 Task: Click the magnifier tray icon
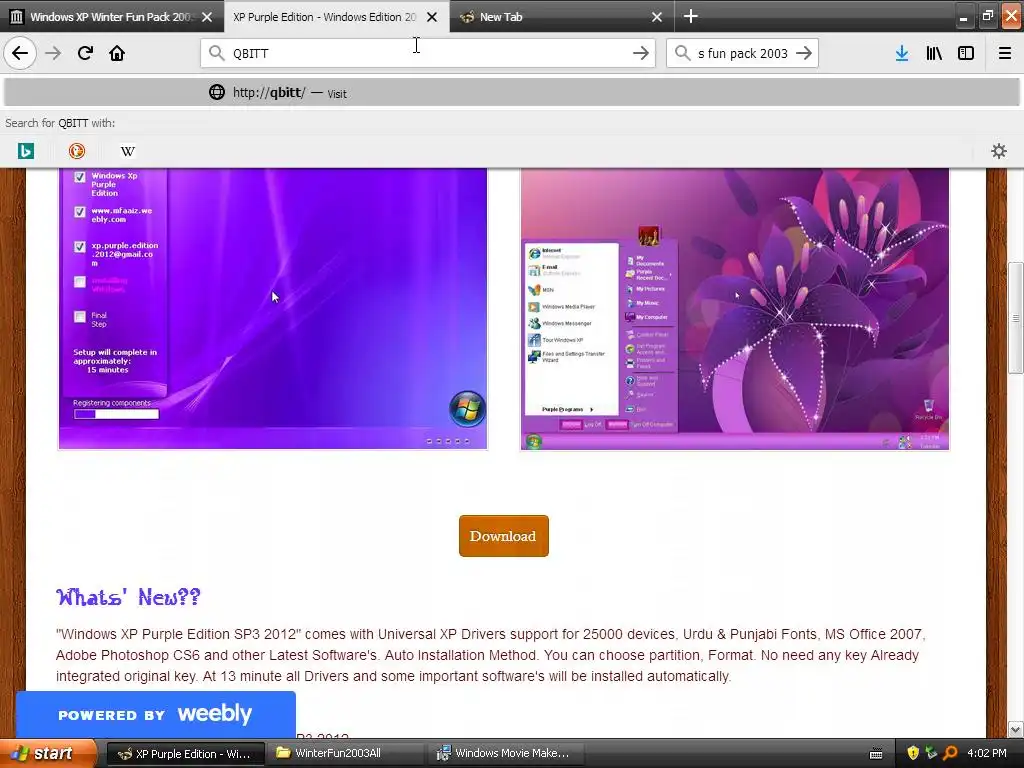point(950,753)
